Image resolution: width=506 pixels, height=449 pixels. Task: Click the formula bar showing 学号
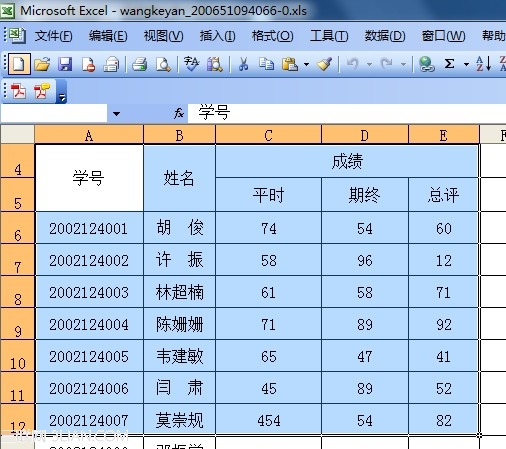tap(347, 113)
